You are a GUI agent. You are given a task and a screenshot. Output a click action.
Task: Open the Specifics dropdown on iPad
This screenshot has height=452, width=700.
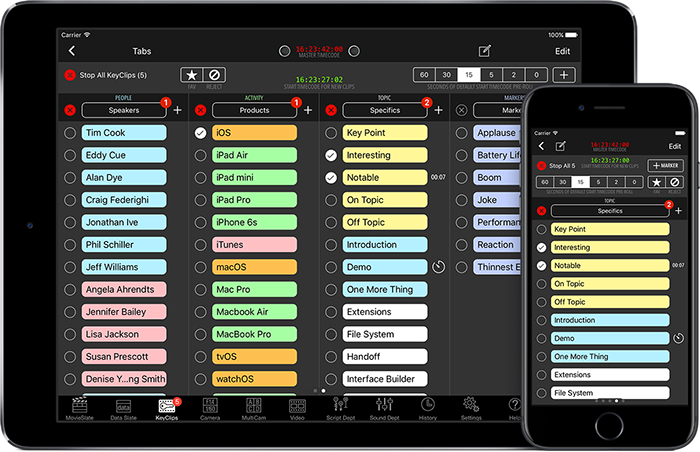pos(385,110)
